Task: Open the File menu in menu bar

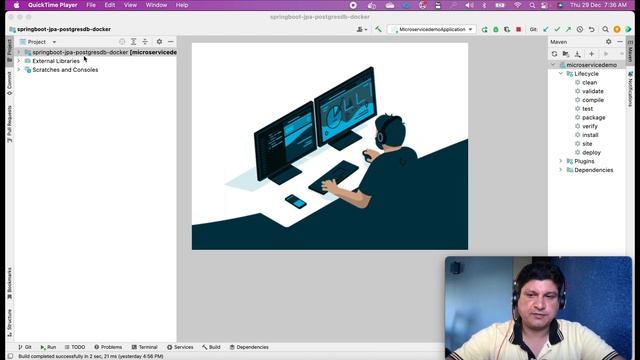Action: pos(91,5)
